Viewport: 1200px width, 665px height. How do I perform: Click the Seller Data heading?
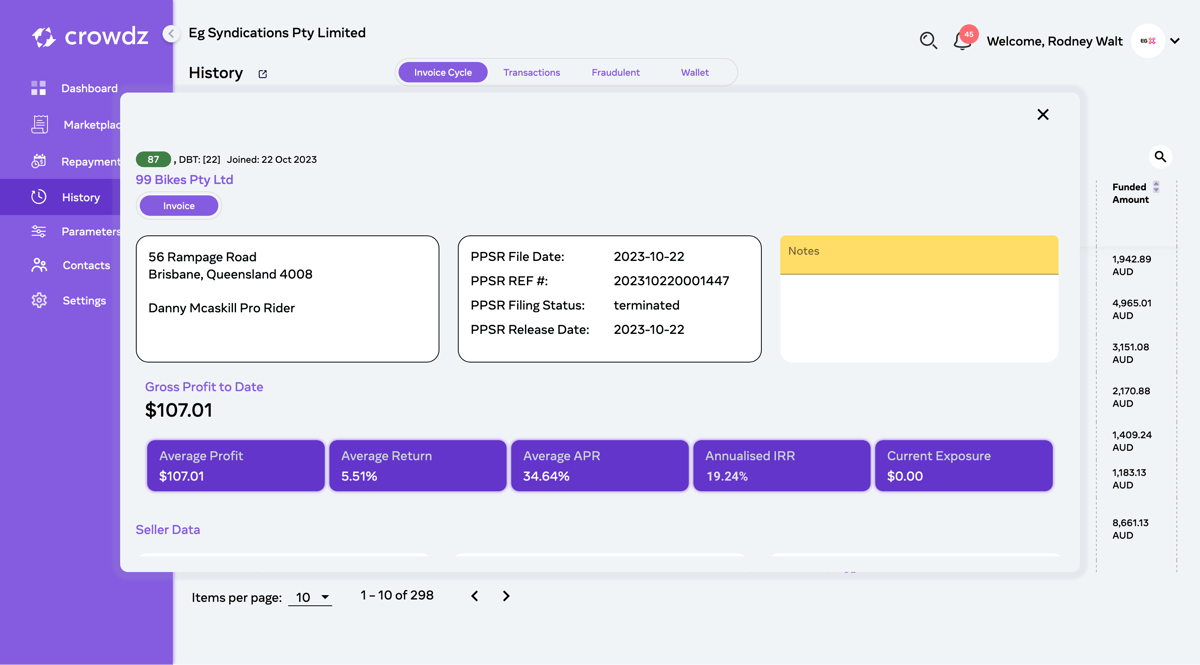click(x=168, y=530)
